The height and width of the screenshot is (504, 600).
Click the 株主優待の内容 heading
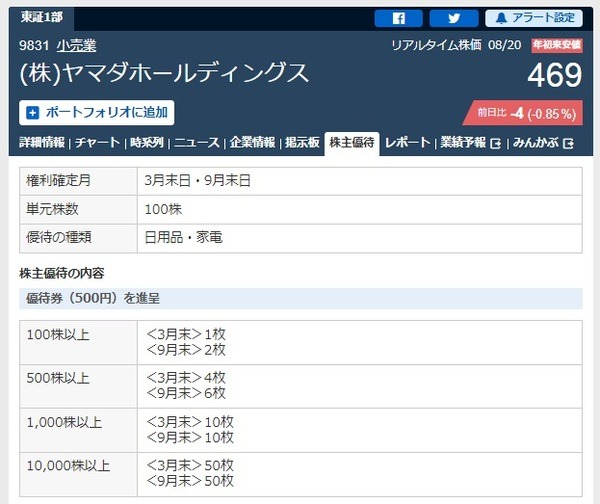pyautogui.click(x=62, y=273)
